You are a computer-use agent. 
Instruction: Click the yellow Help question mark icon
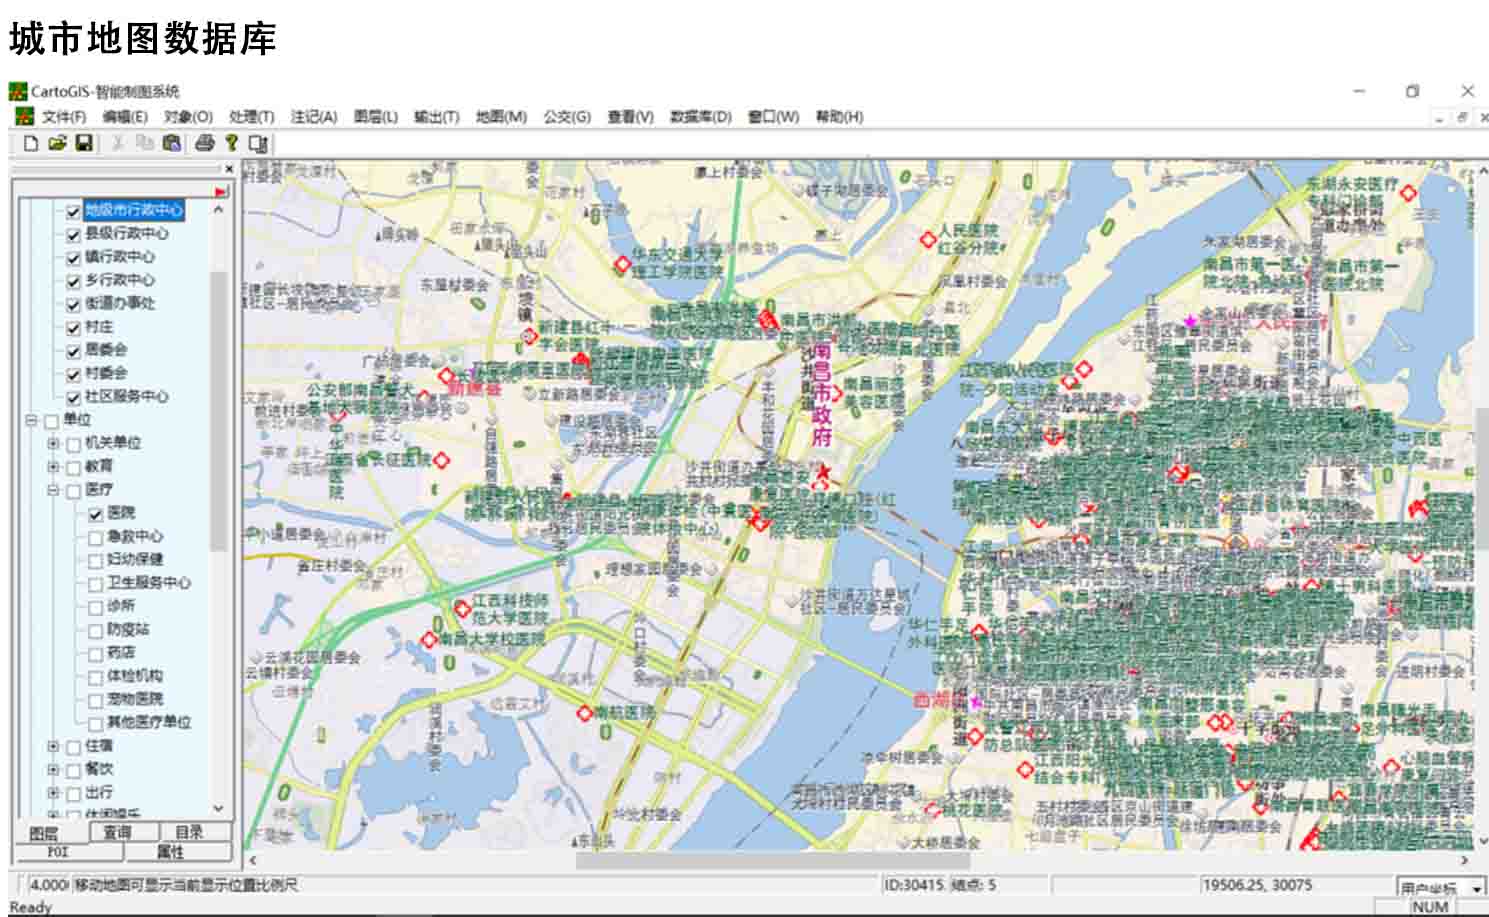tap(231, 143)
